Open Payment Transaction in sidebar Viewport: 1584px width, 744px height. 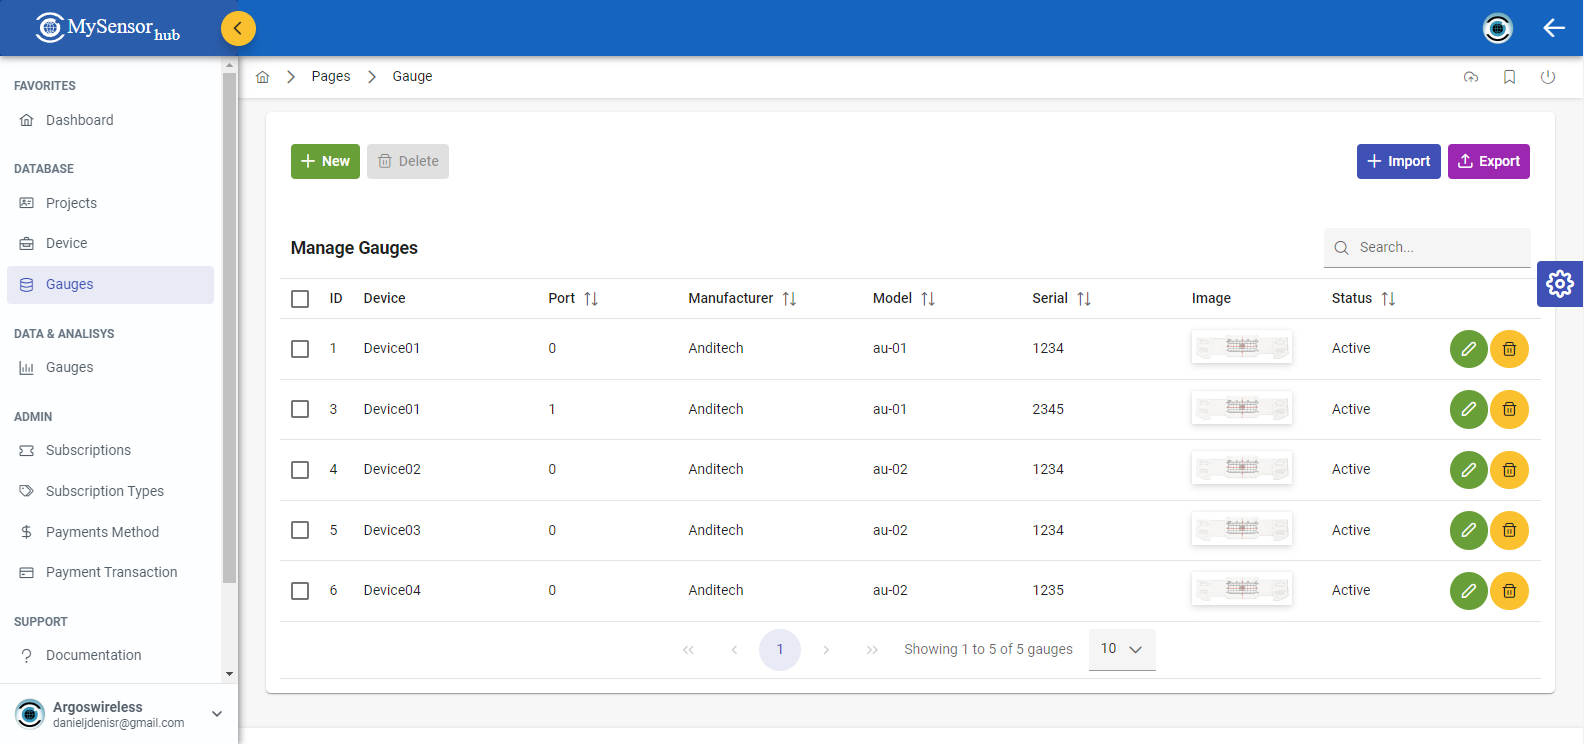111,572
